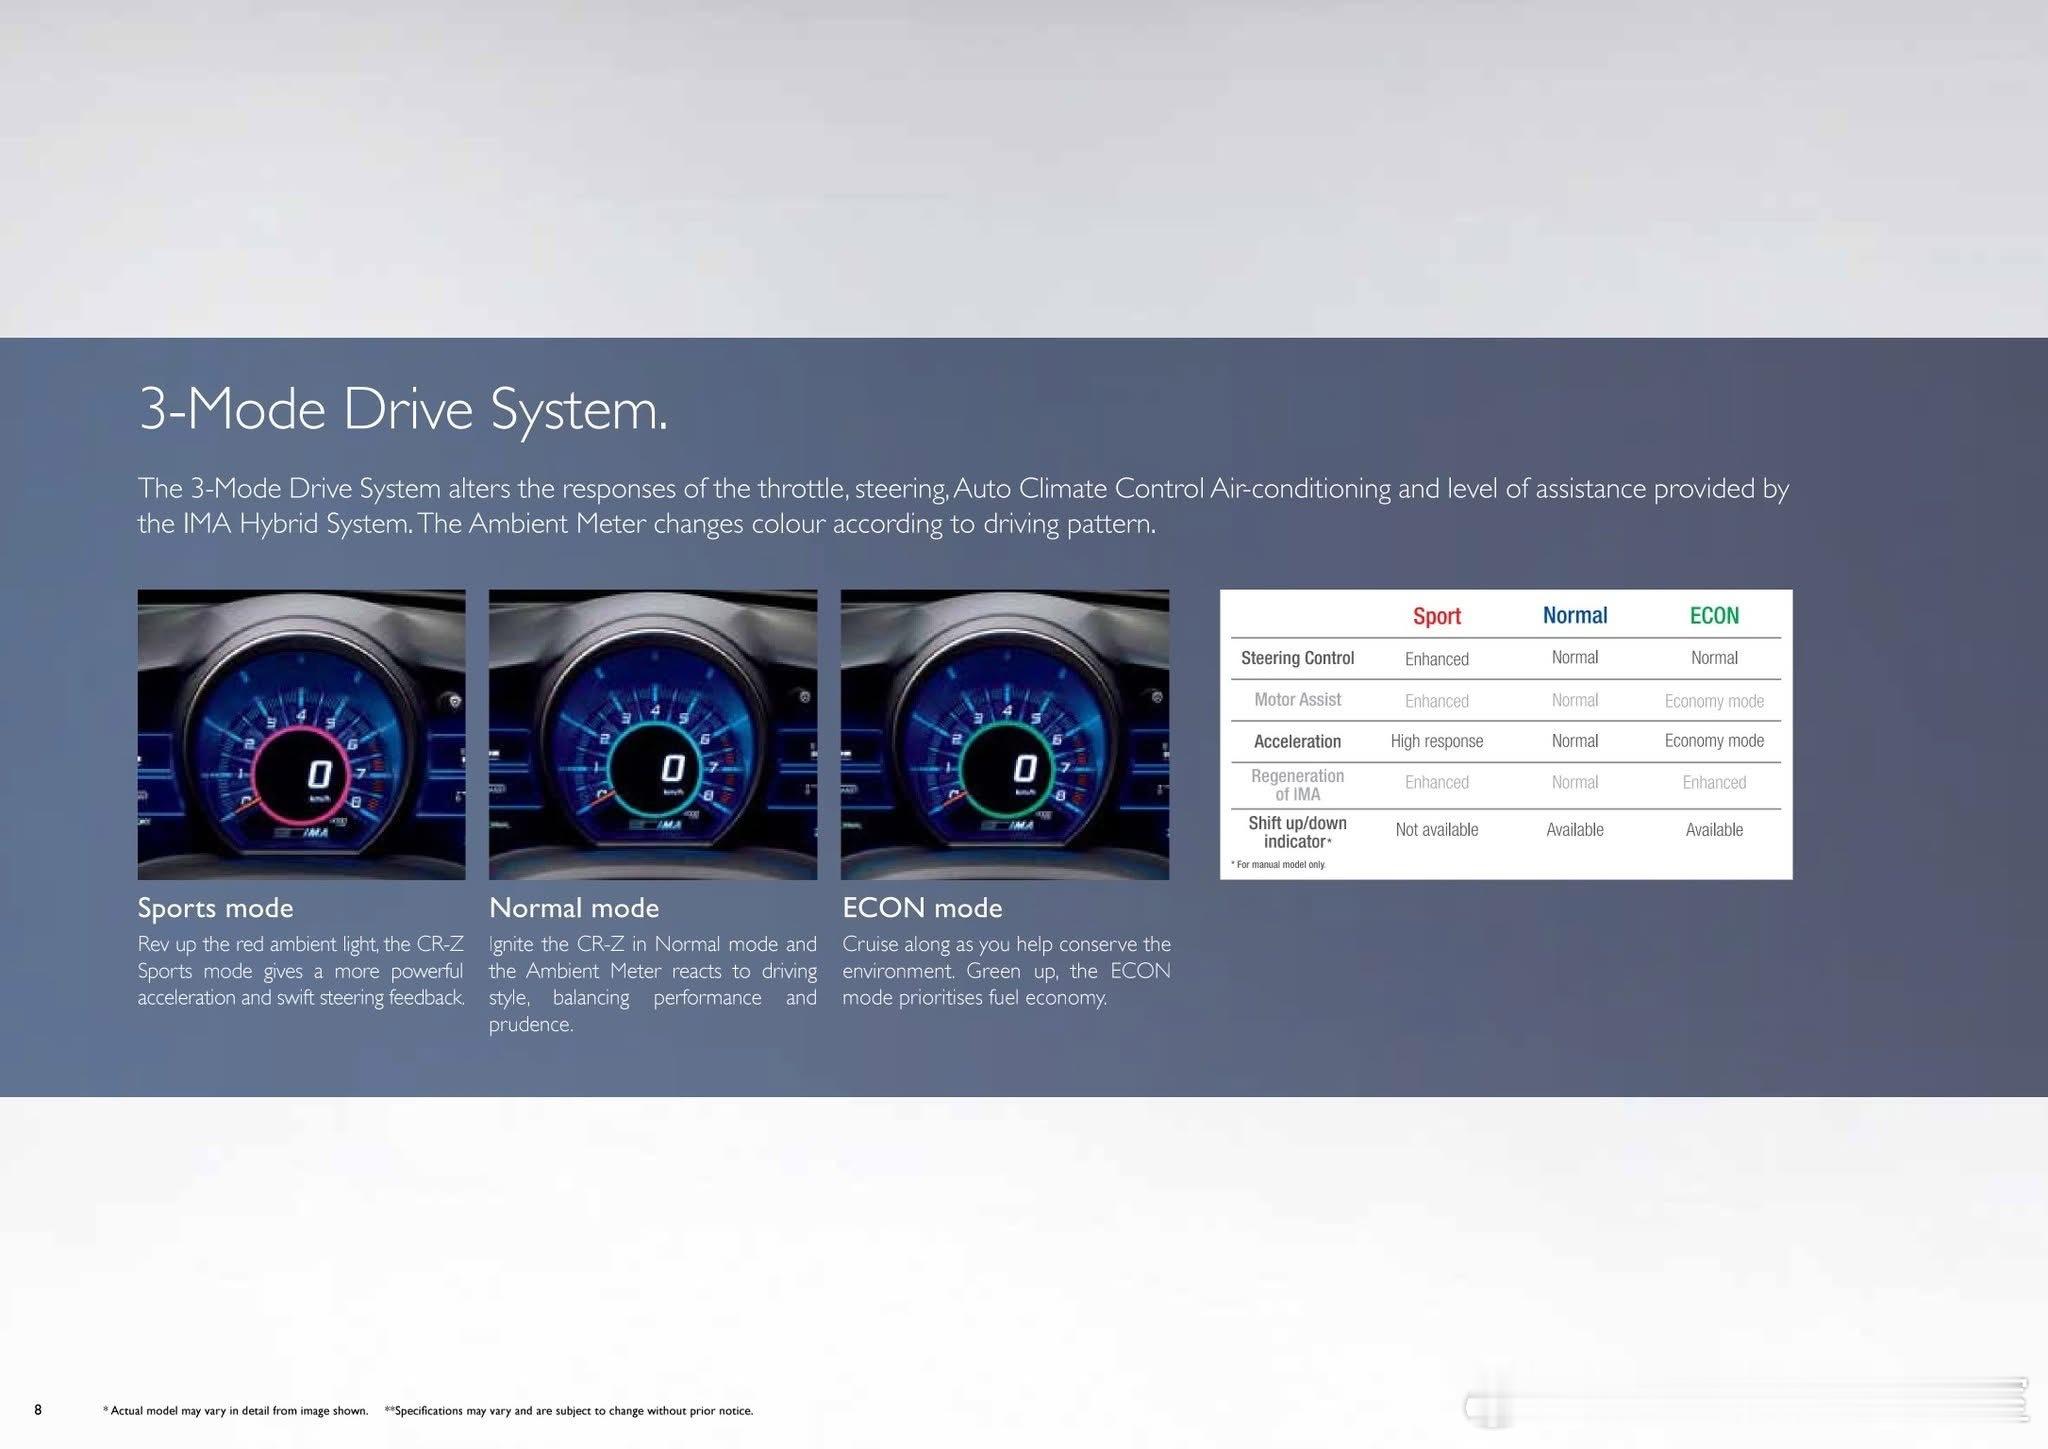Click the ECON mode gauge image
Screen dimensions: 2048x1449
1005,734
